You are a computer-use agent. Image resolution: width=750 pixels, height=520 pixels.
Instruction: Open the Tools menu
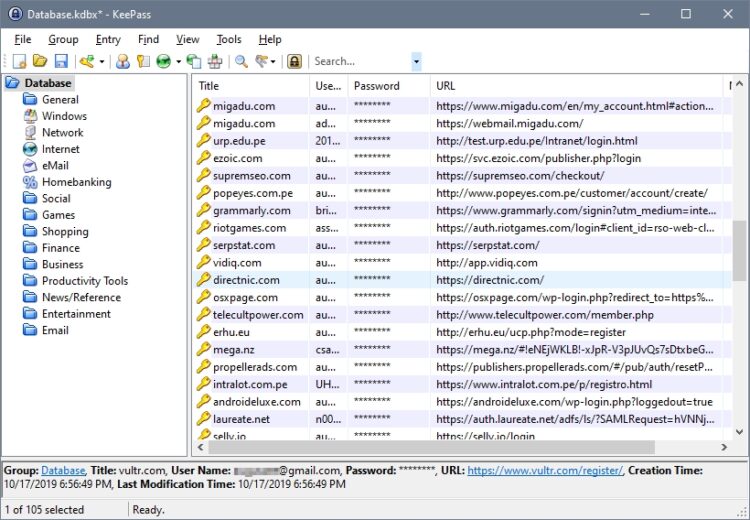click(x=229, y=39)
